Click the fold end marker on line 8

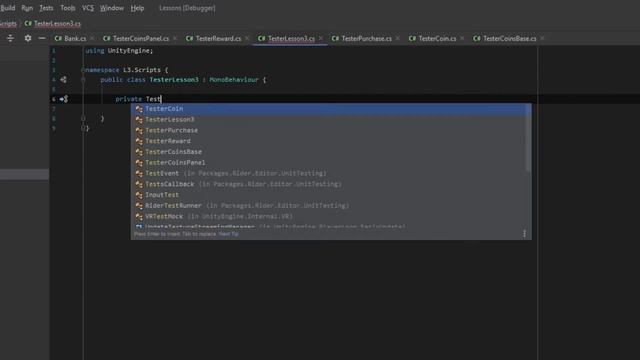pos(83,118)
